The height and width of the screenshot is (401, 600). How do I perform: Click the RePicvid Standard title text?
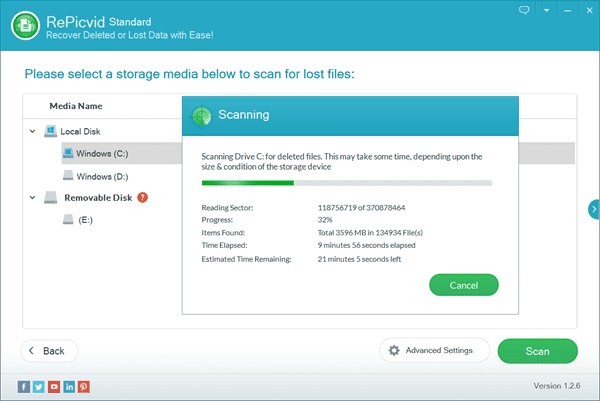point(98,22)
